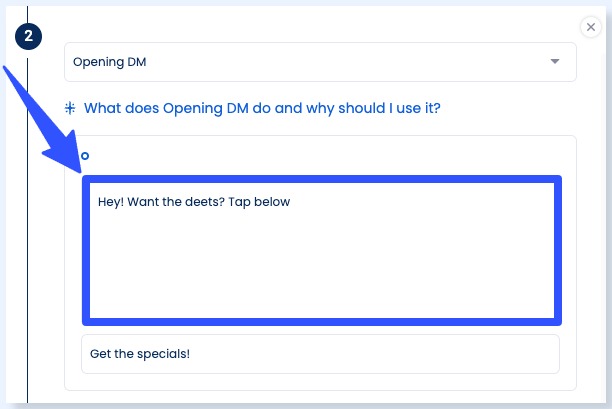Image resolution: width=612 pixels, height=409 pixels.
Task: Click the step 2 number badge
Action: point(28,36)
